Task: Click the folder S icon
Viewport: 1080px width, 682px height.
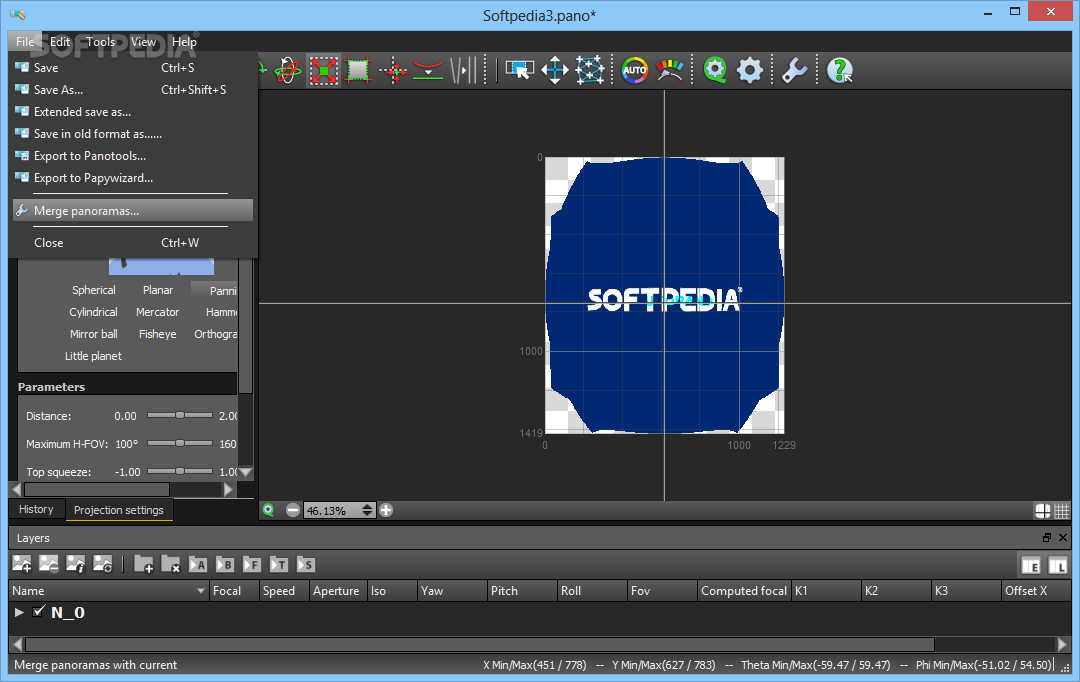Action: click(x=305, y=564)
